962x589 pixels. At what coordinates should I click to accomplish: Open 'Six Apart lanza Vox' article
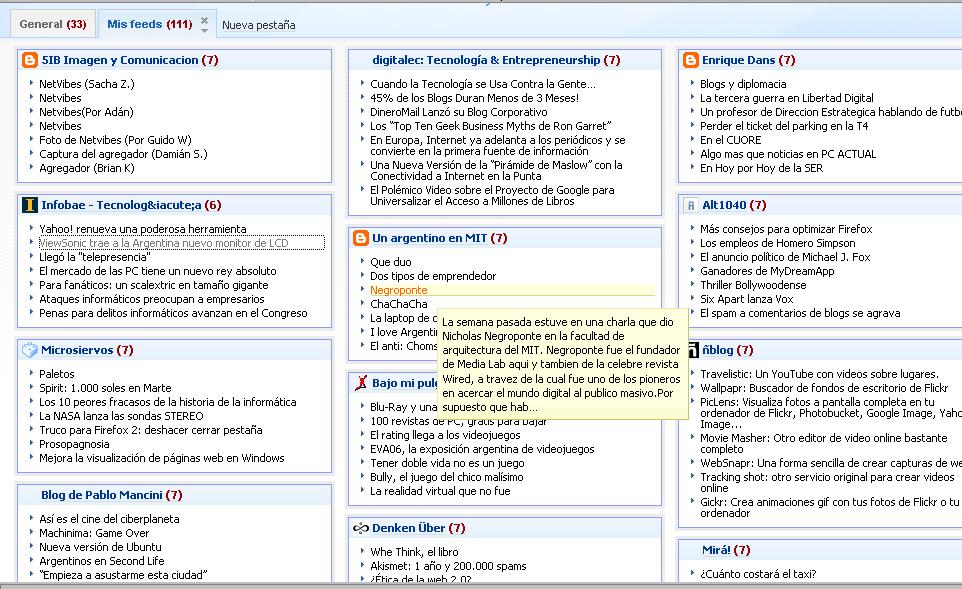coord(747,299)
